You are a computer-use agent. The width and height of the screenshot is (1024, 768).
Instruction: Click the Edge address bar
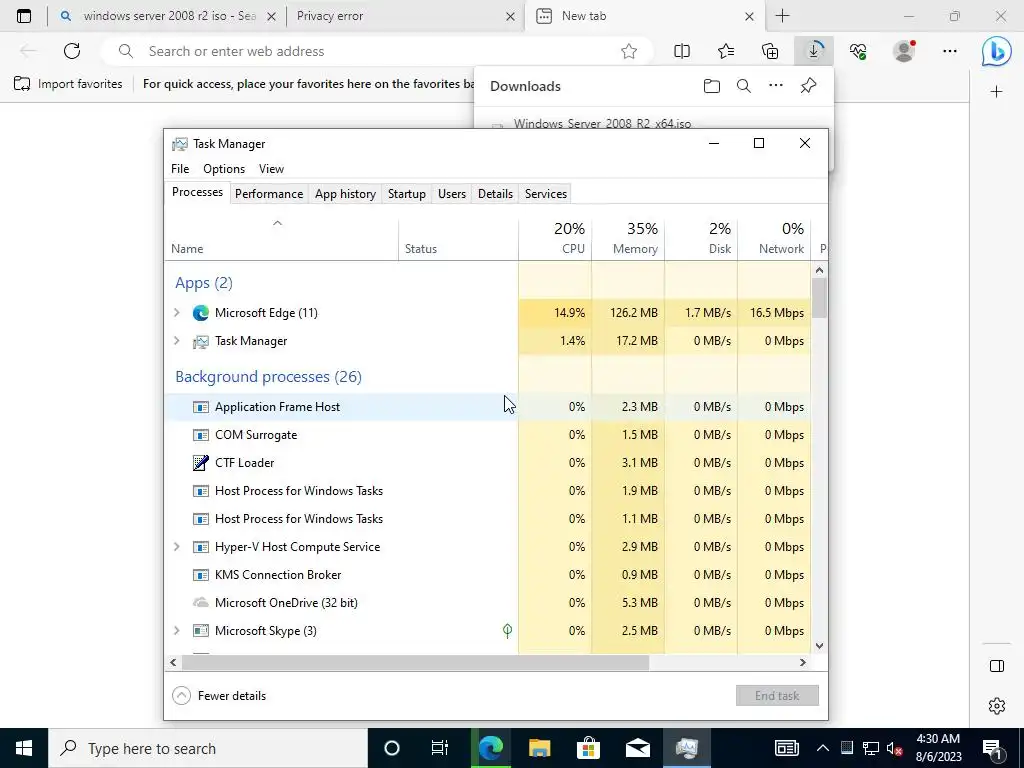[379, 51]
